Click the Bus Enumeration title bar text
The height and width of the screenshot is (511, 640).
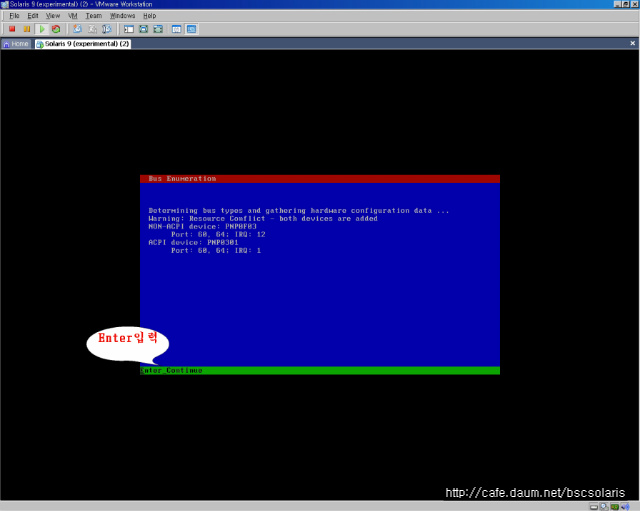[x=182, y=179]
